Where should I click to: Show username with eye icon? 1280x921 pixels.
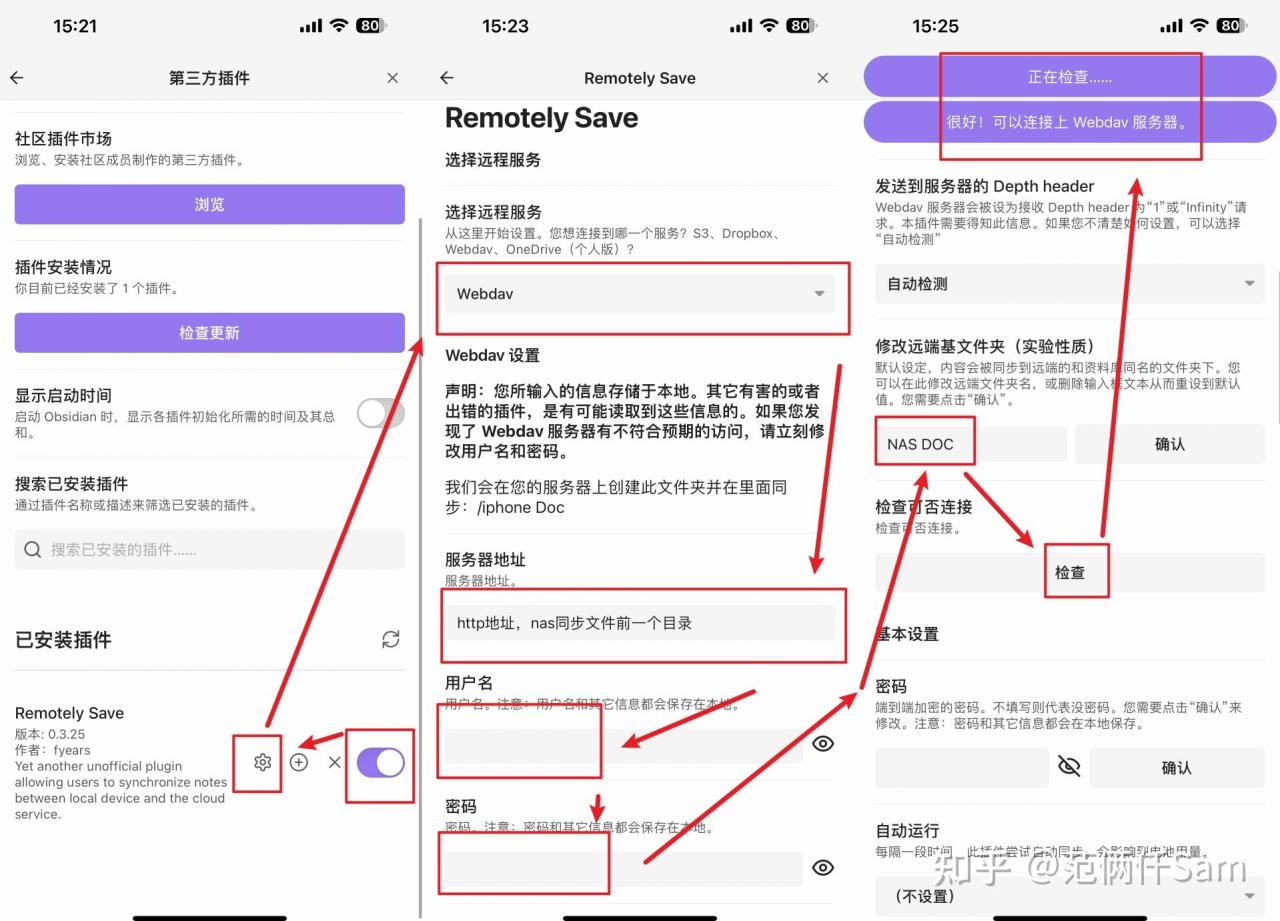click(823, 743)
